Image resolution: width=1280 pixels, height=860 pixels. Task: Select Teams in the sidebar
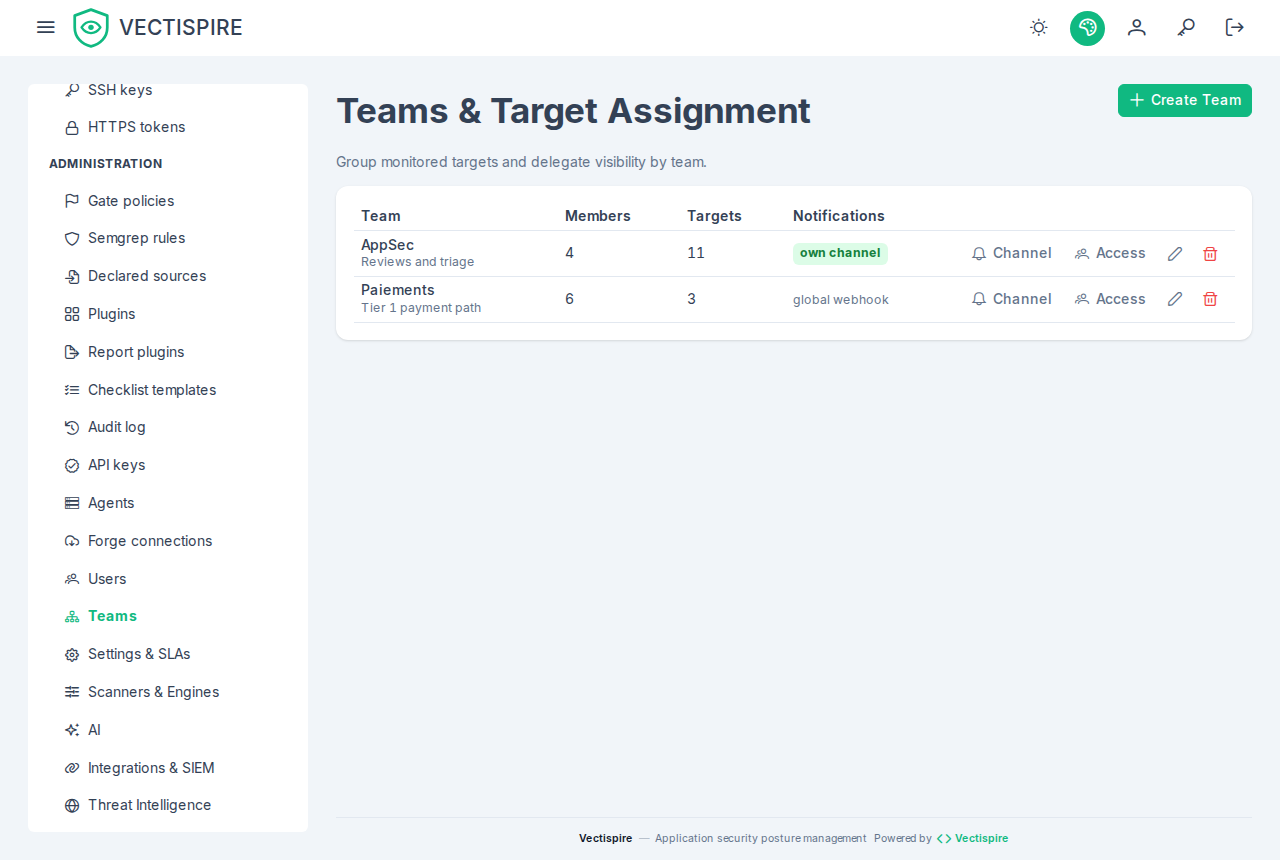[168, 616]
